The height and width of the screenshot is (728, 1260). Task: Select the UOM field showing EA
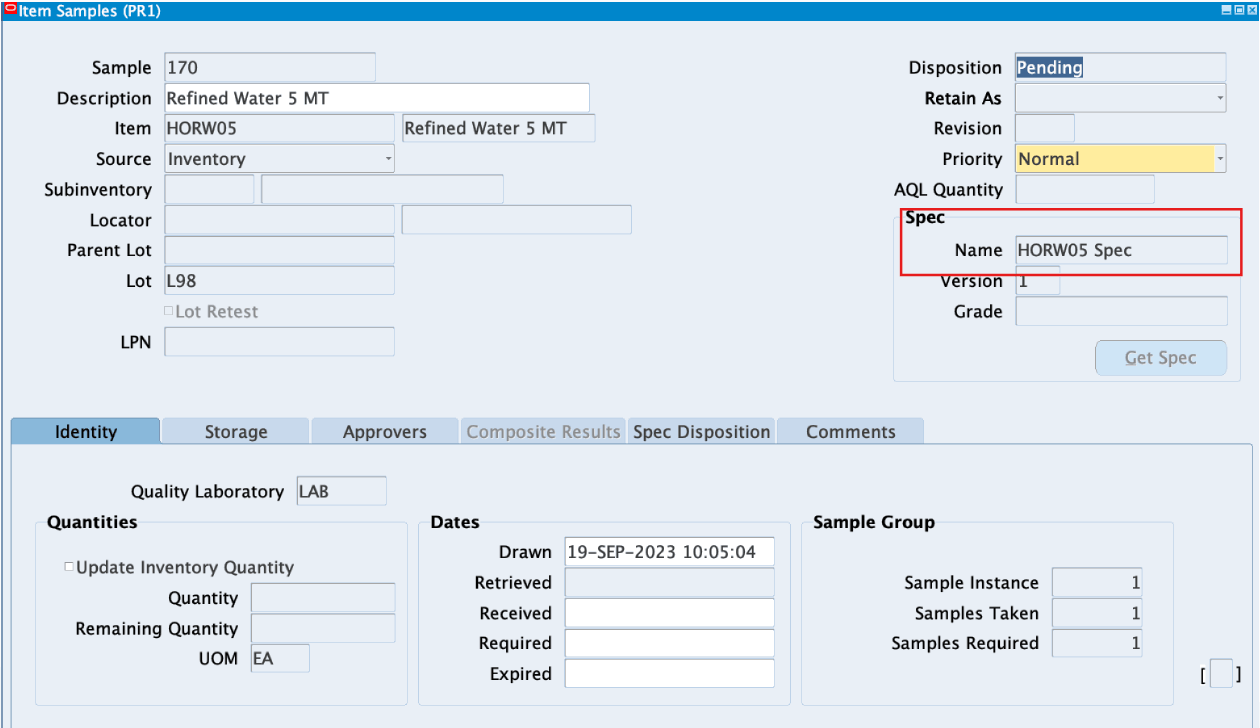(280, 658)
